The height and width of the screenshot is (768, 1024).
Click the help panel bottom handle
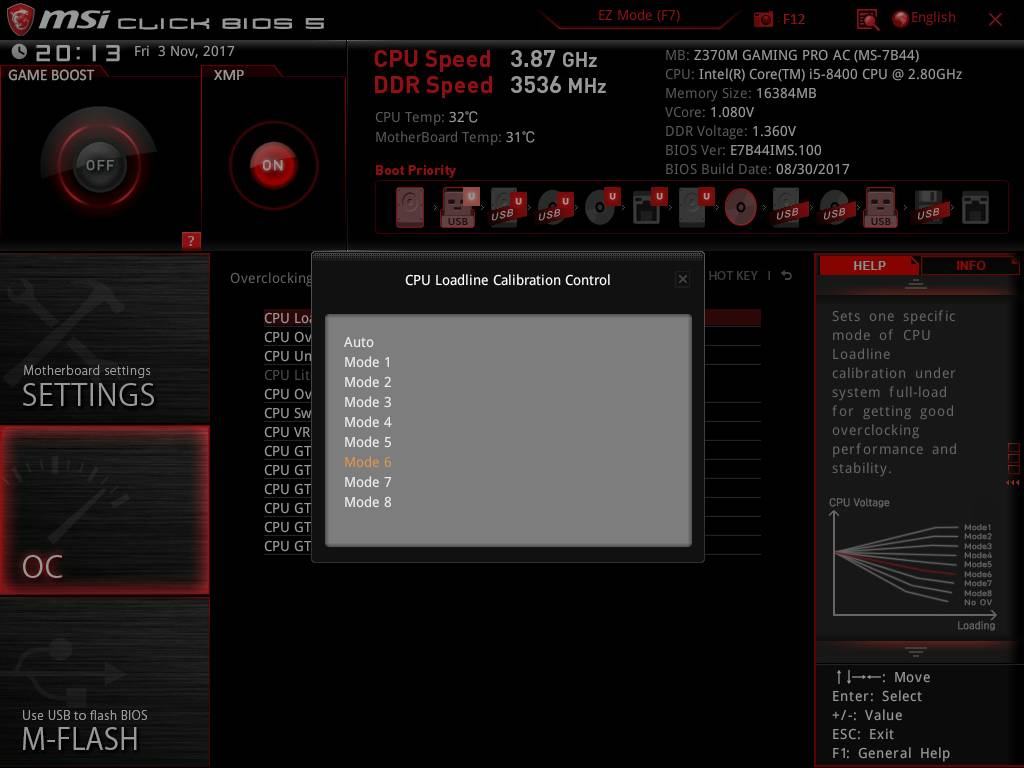[x=916, y=651]
